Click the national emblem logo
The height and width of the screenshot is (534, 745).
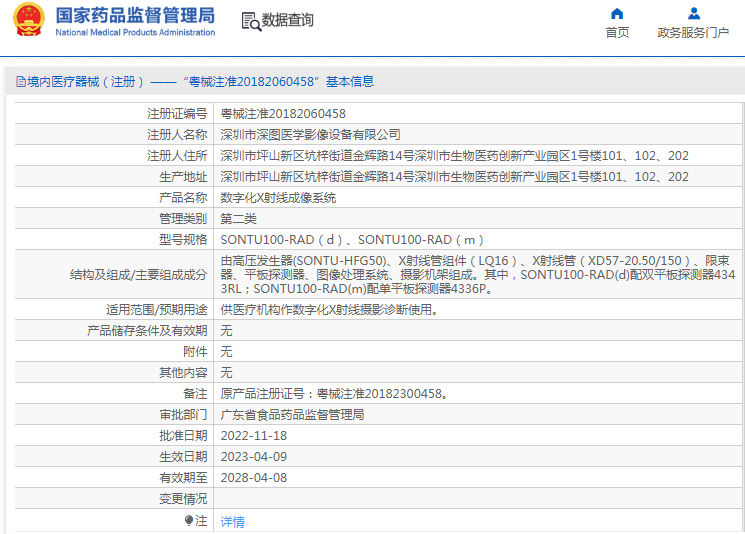tap(29, 19)
